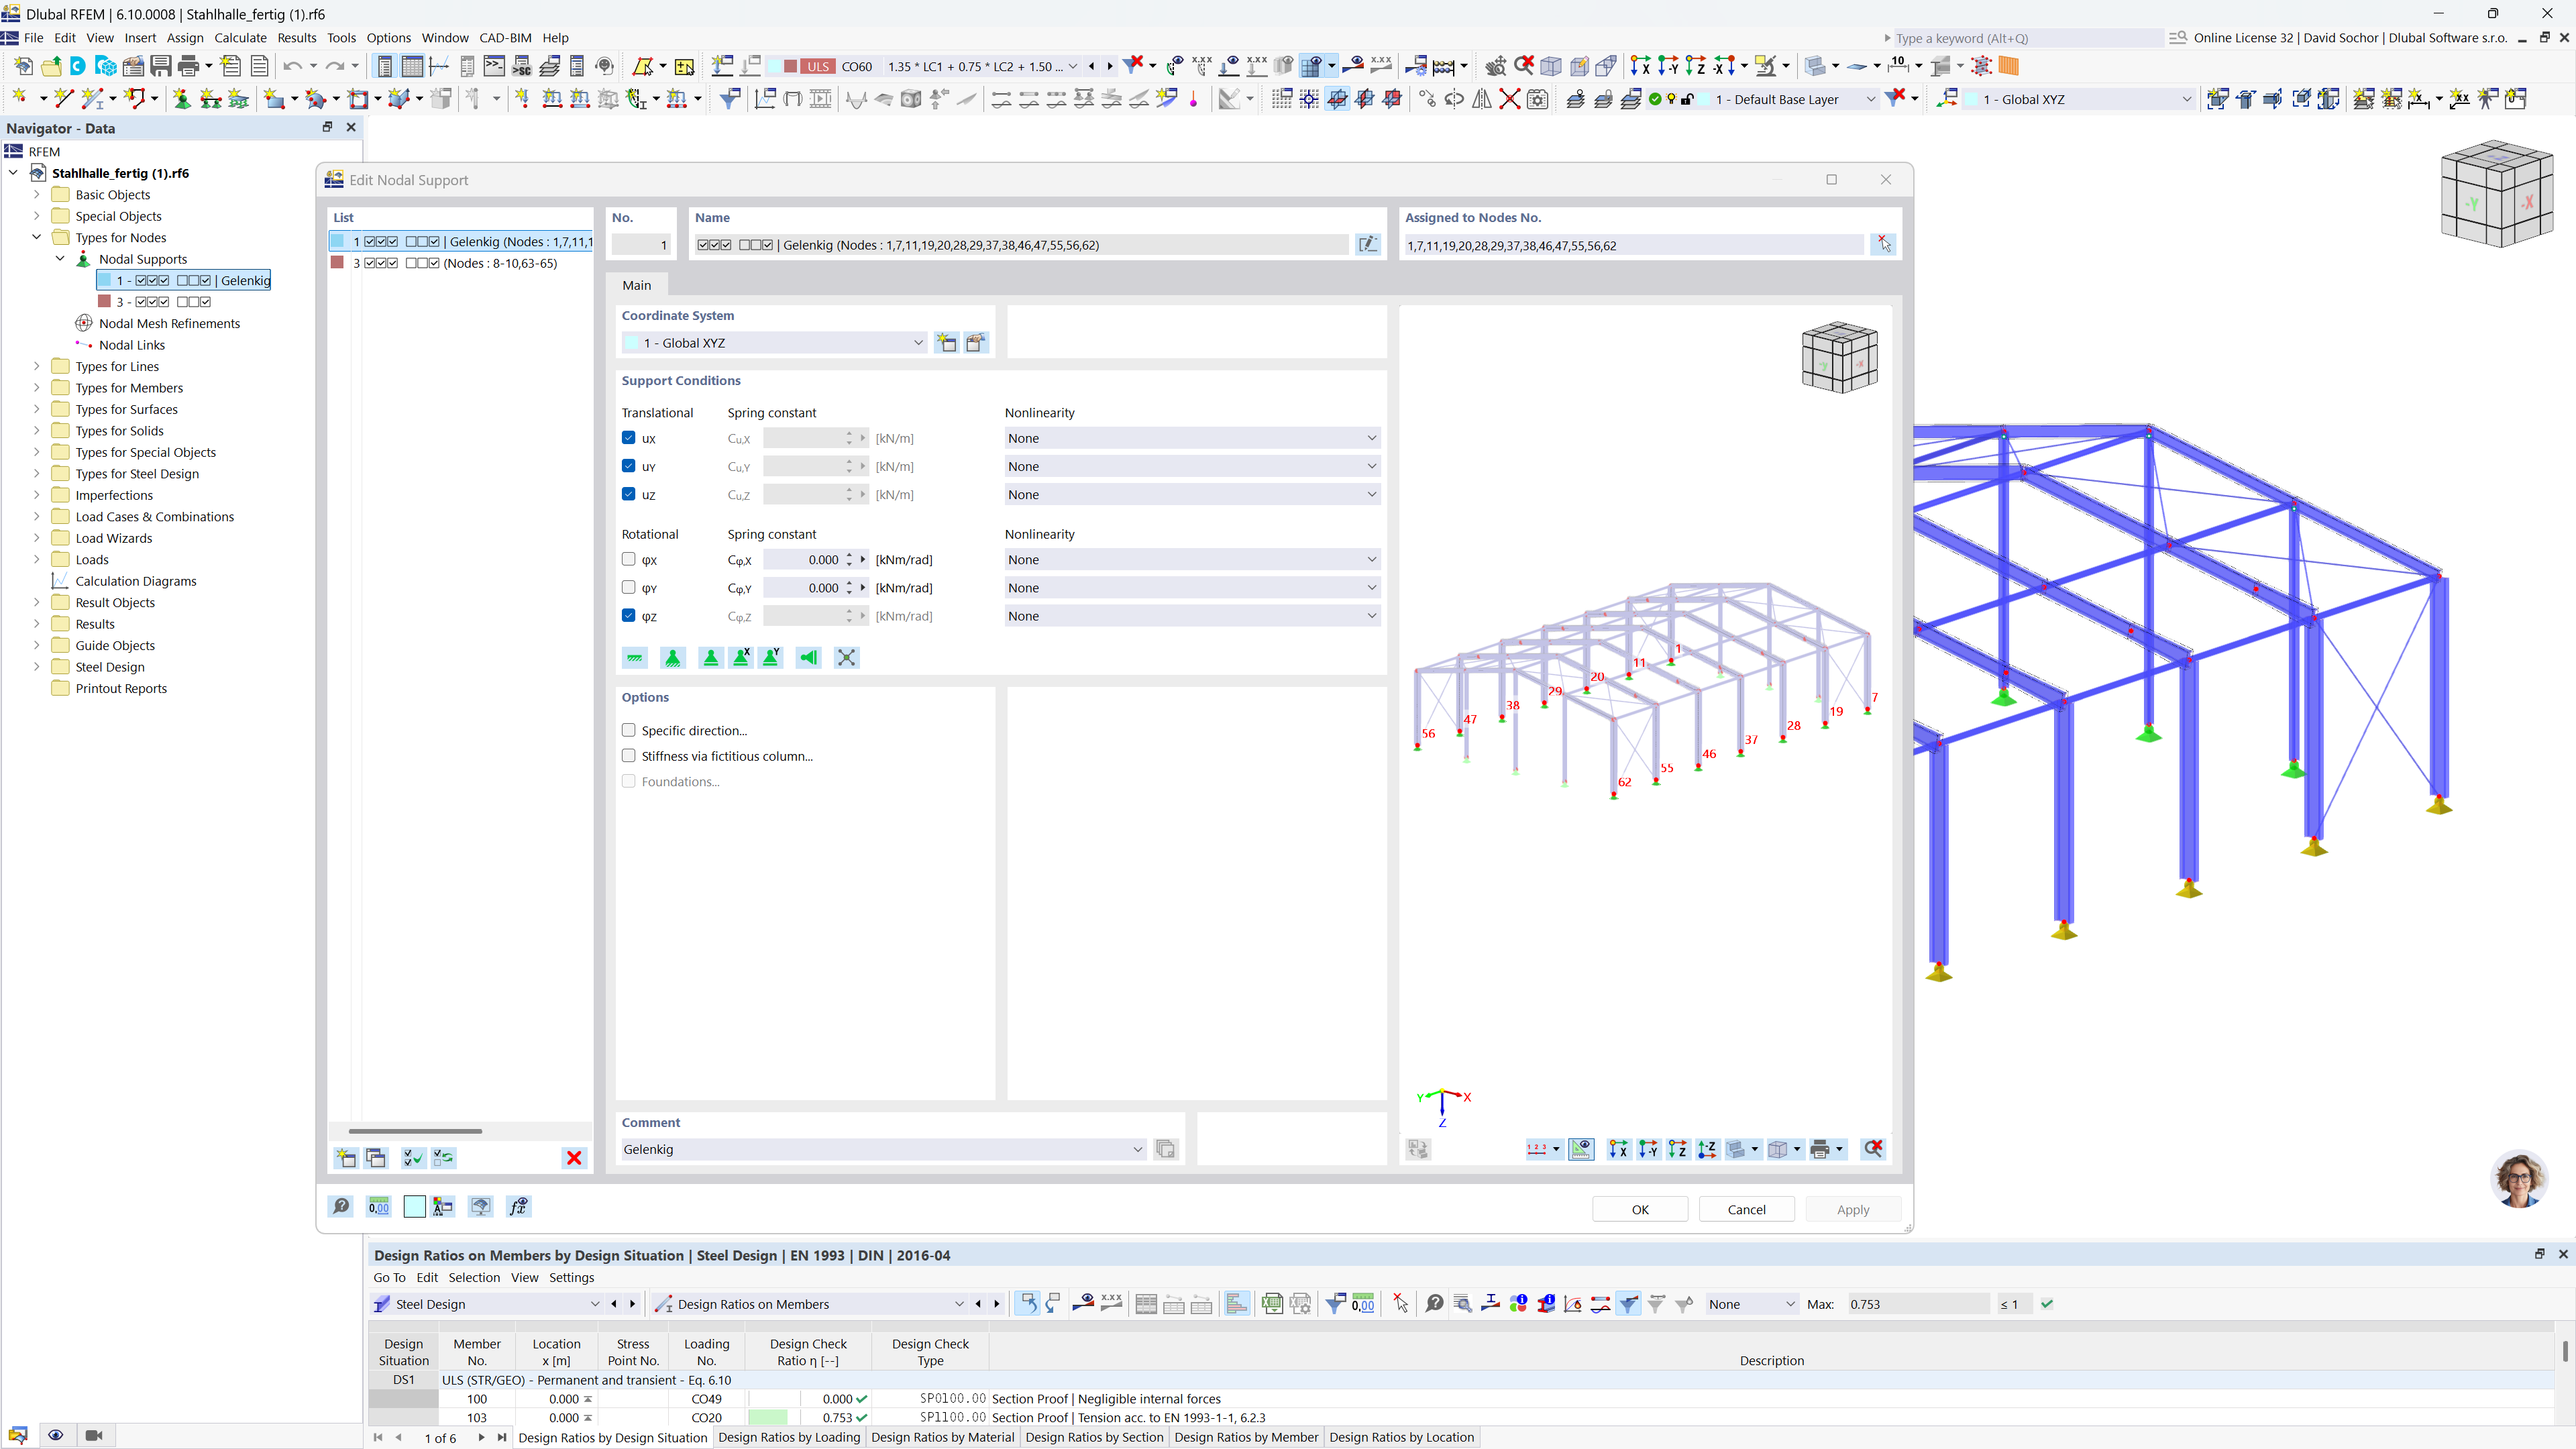Enable the φX rotational restraint checkbox
The width and height of the screenshot is (2576, 1449).
(629, 559)
